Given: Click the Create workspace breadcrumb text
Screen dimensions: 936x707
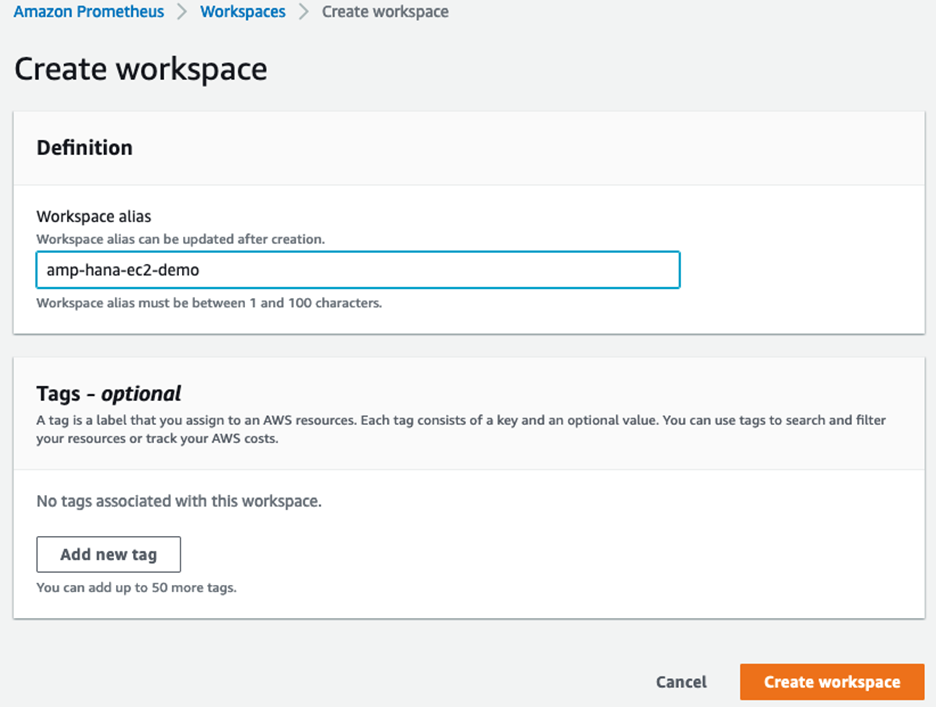Looking at the screenshot, I should [x=385, y=11].
